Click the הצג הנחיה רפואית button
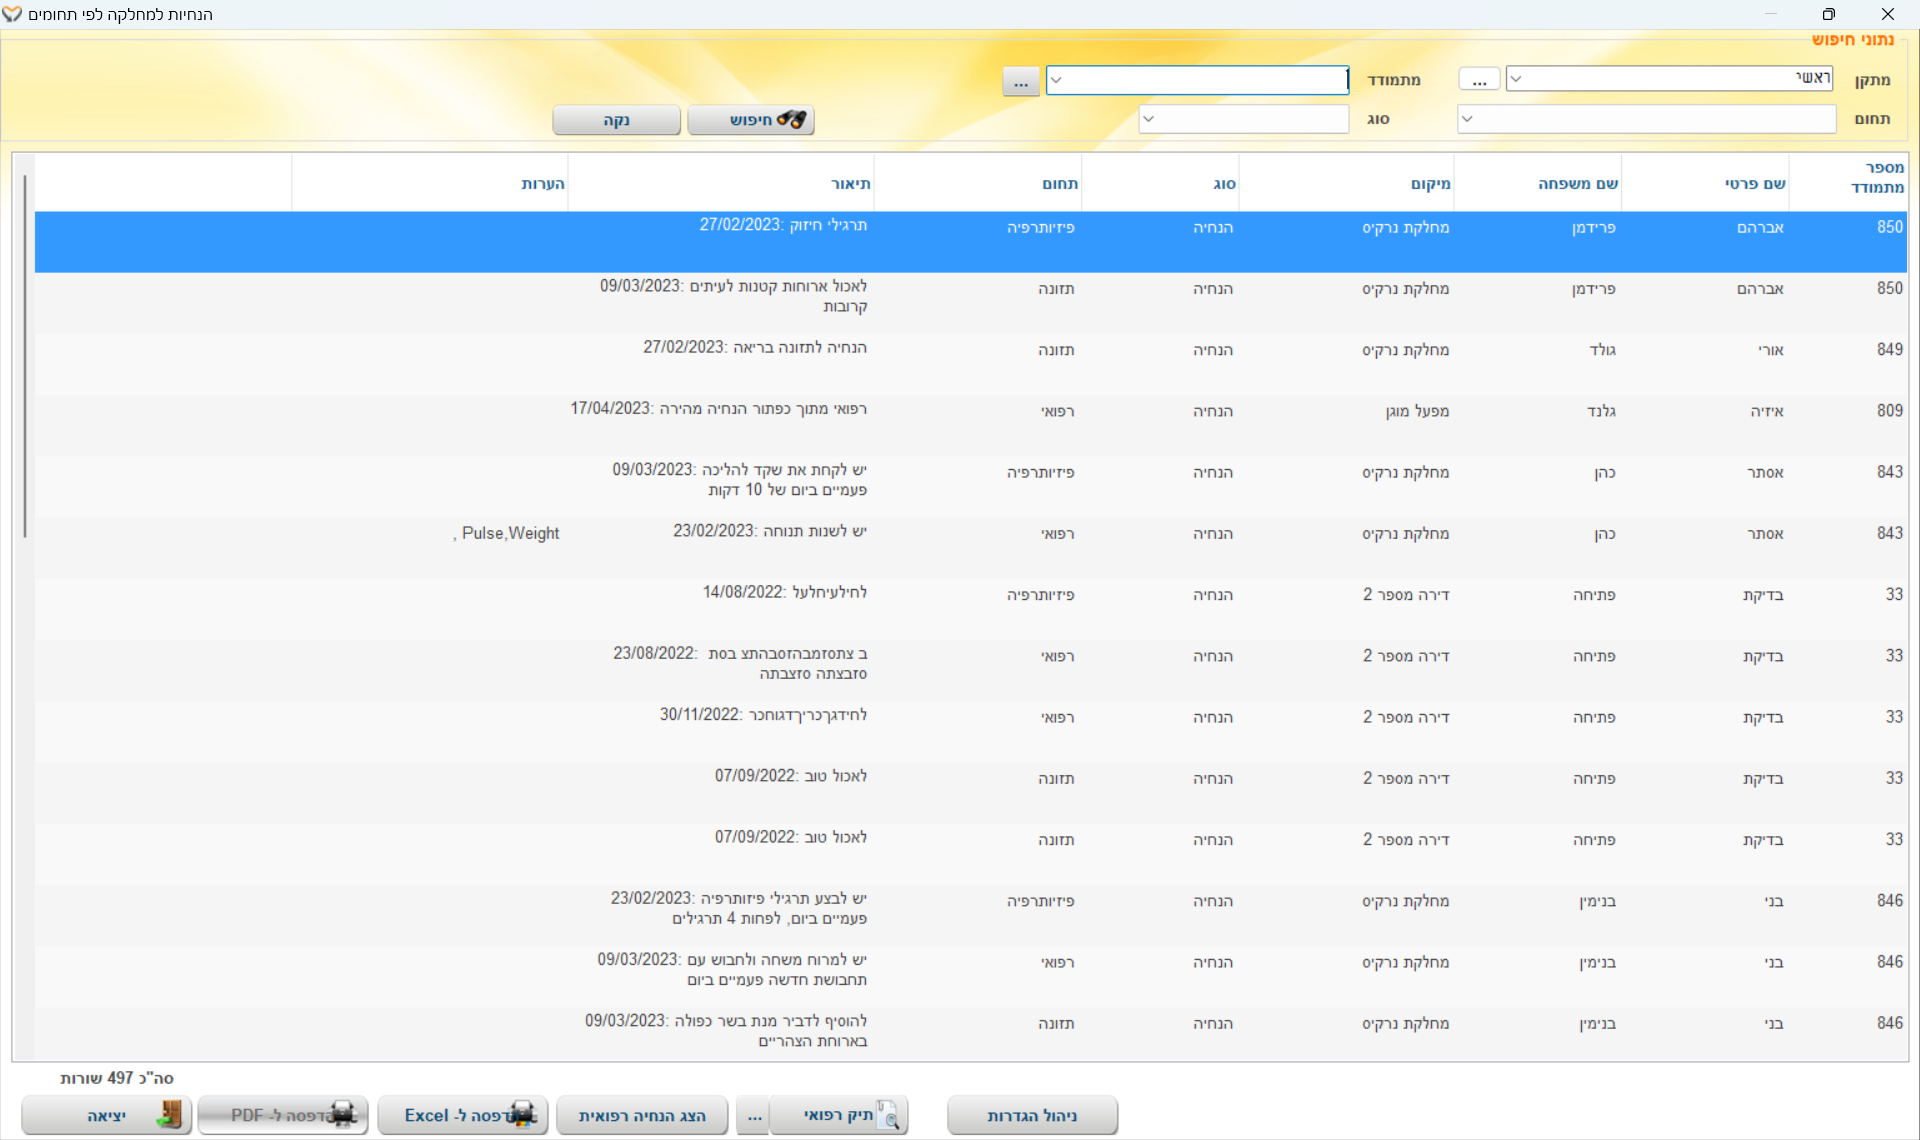This screenshot has height=1140, width=1920. click(x=642, y=1115)
